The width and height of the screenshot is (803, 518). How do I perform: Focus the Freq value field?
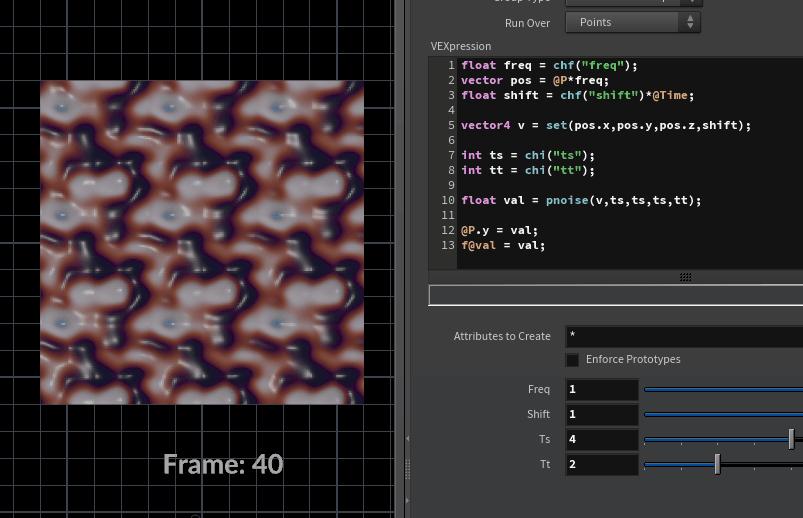point(601,389)
